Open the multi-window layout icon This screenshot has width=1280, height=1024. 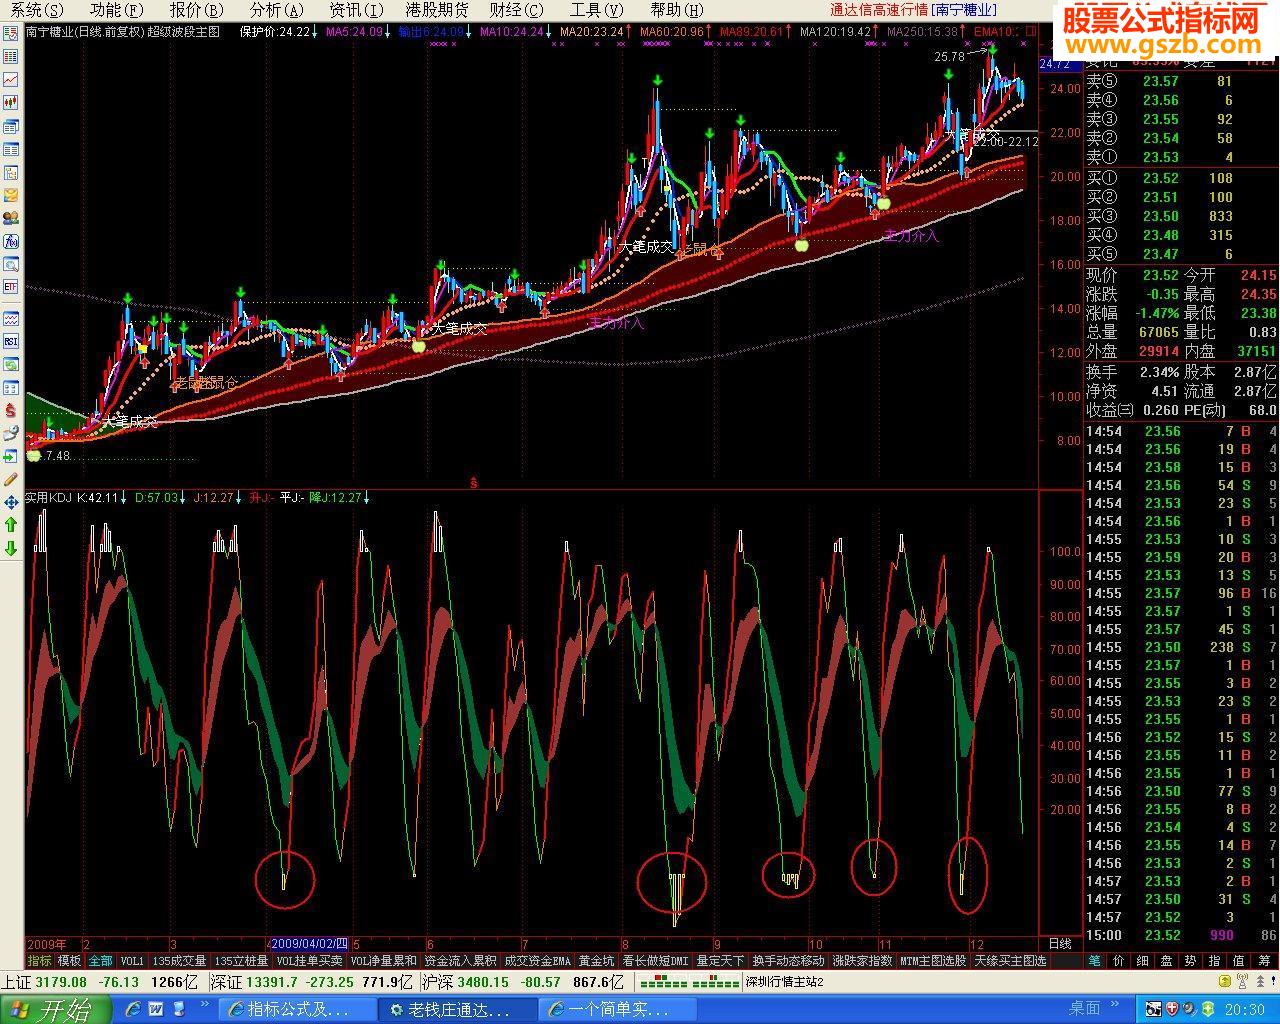point(11,126)
